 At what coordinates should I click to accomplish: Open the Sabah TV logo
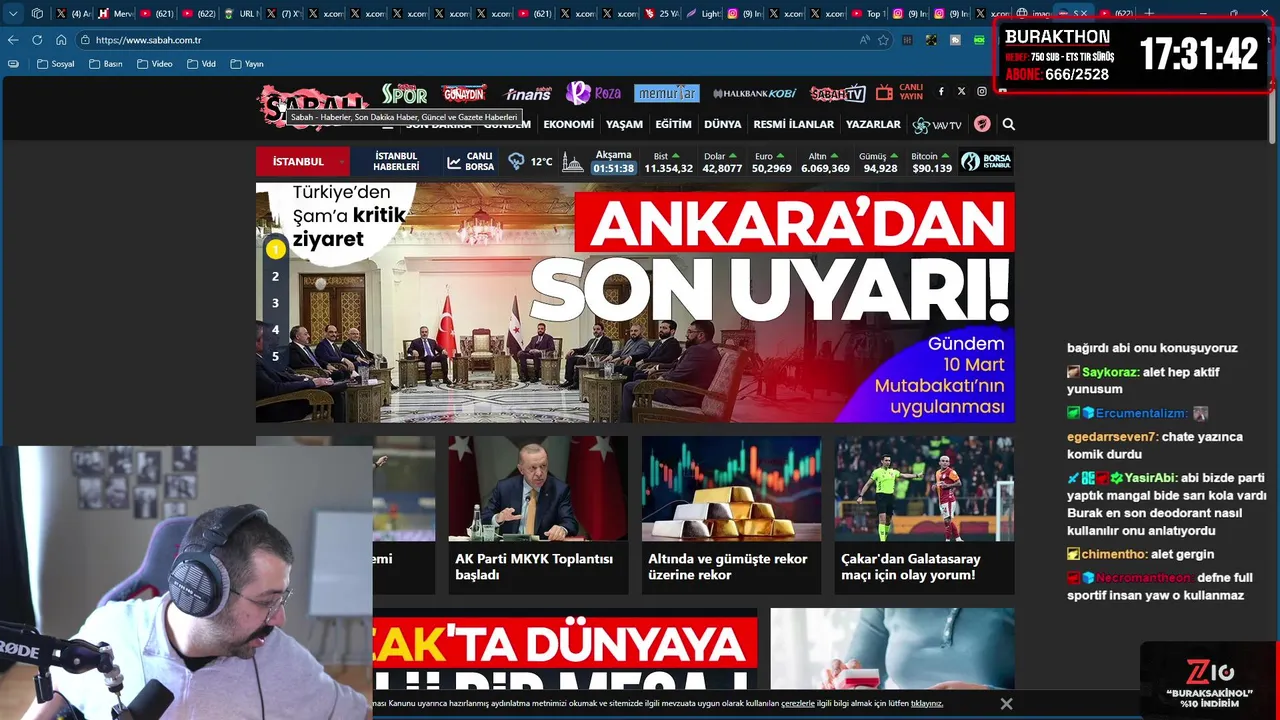click(x=837, y=93)
